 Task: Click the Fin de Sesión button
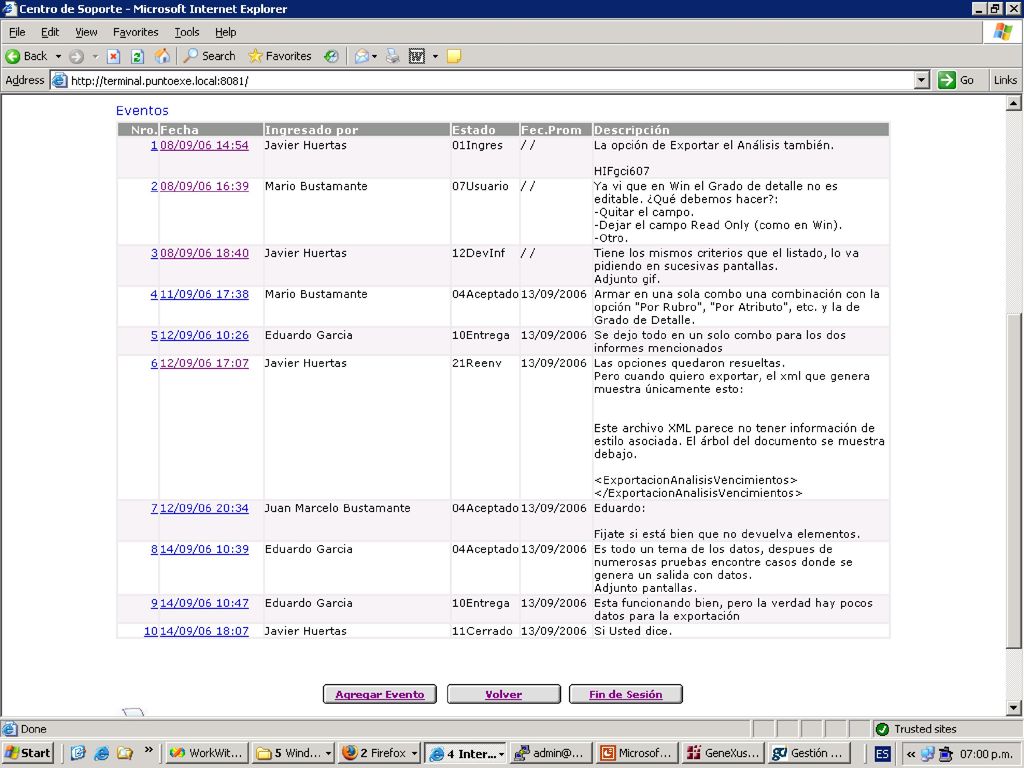click(x=626, y=694)
